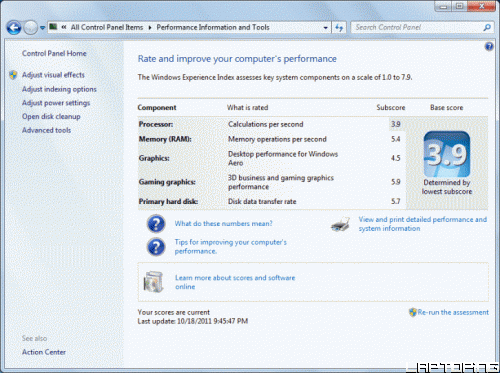Open Help with the blue question icon
500x373 pixels.
[489, 46]
